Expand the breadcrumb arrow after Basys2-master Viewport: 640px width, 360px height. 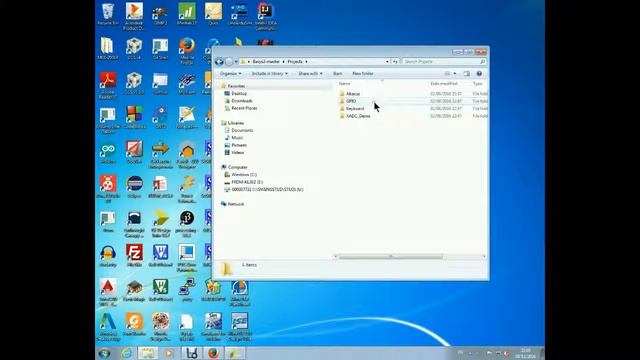[x=283, y=62]
